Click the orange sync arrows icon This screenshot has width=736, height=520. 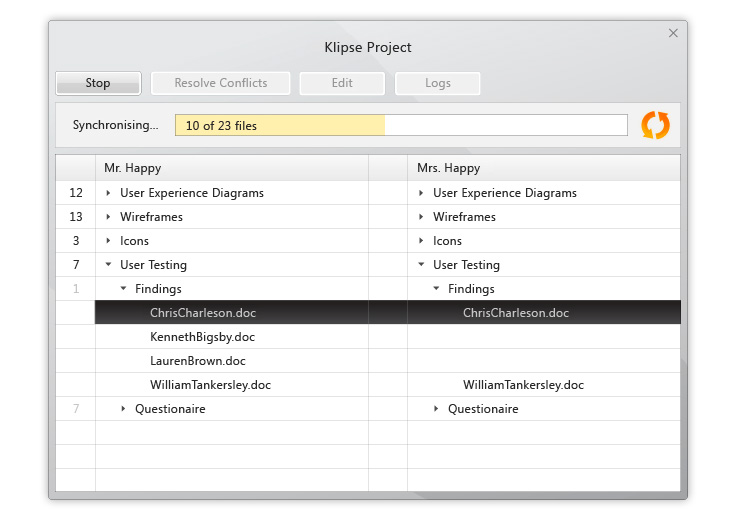[655, 125]
